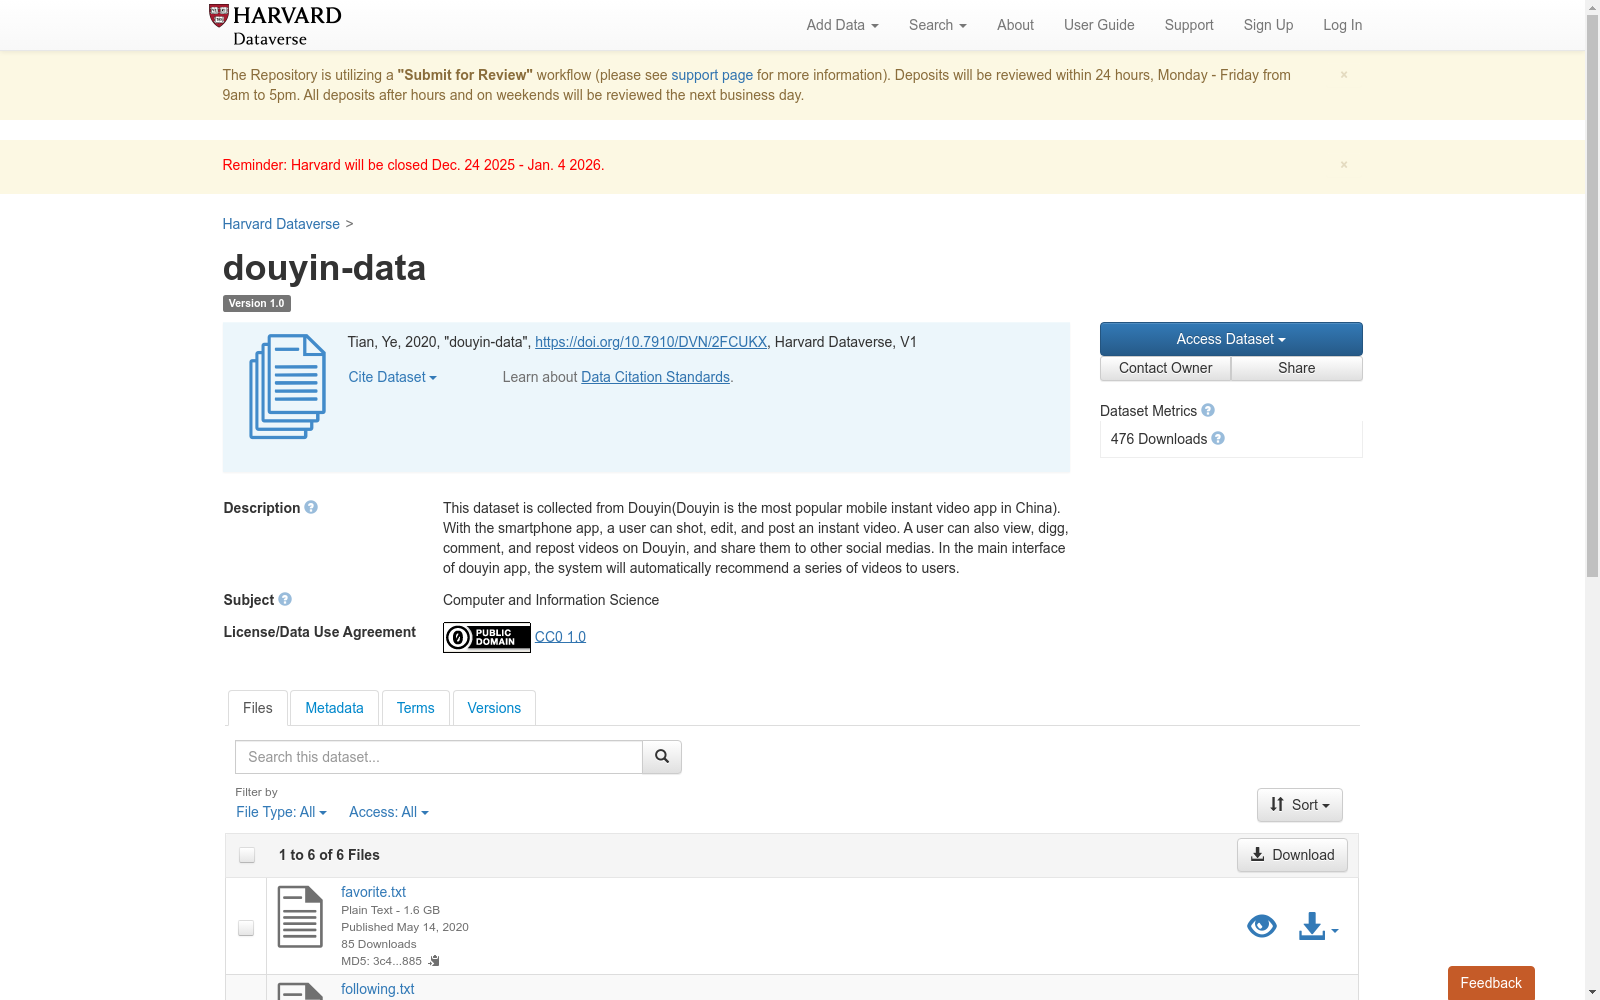Dismiss the Submit for Review notice
1600x1000 pixels.
click(1344, 75)
